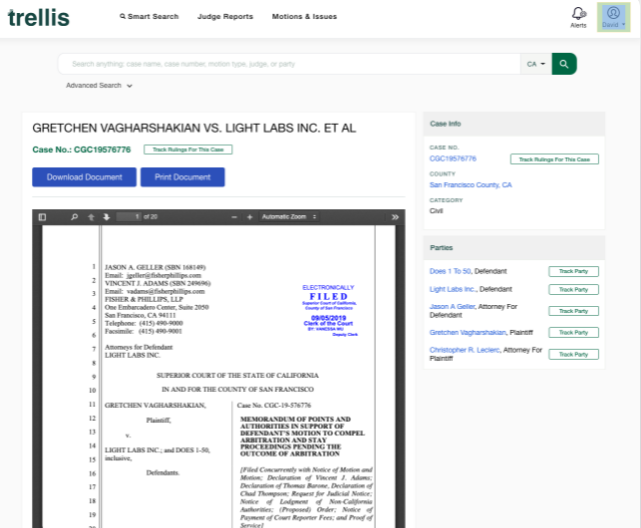Open the CA state selector dropdown
The image size is (641, 528).
[536, 64]
